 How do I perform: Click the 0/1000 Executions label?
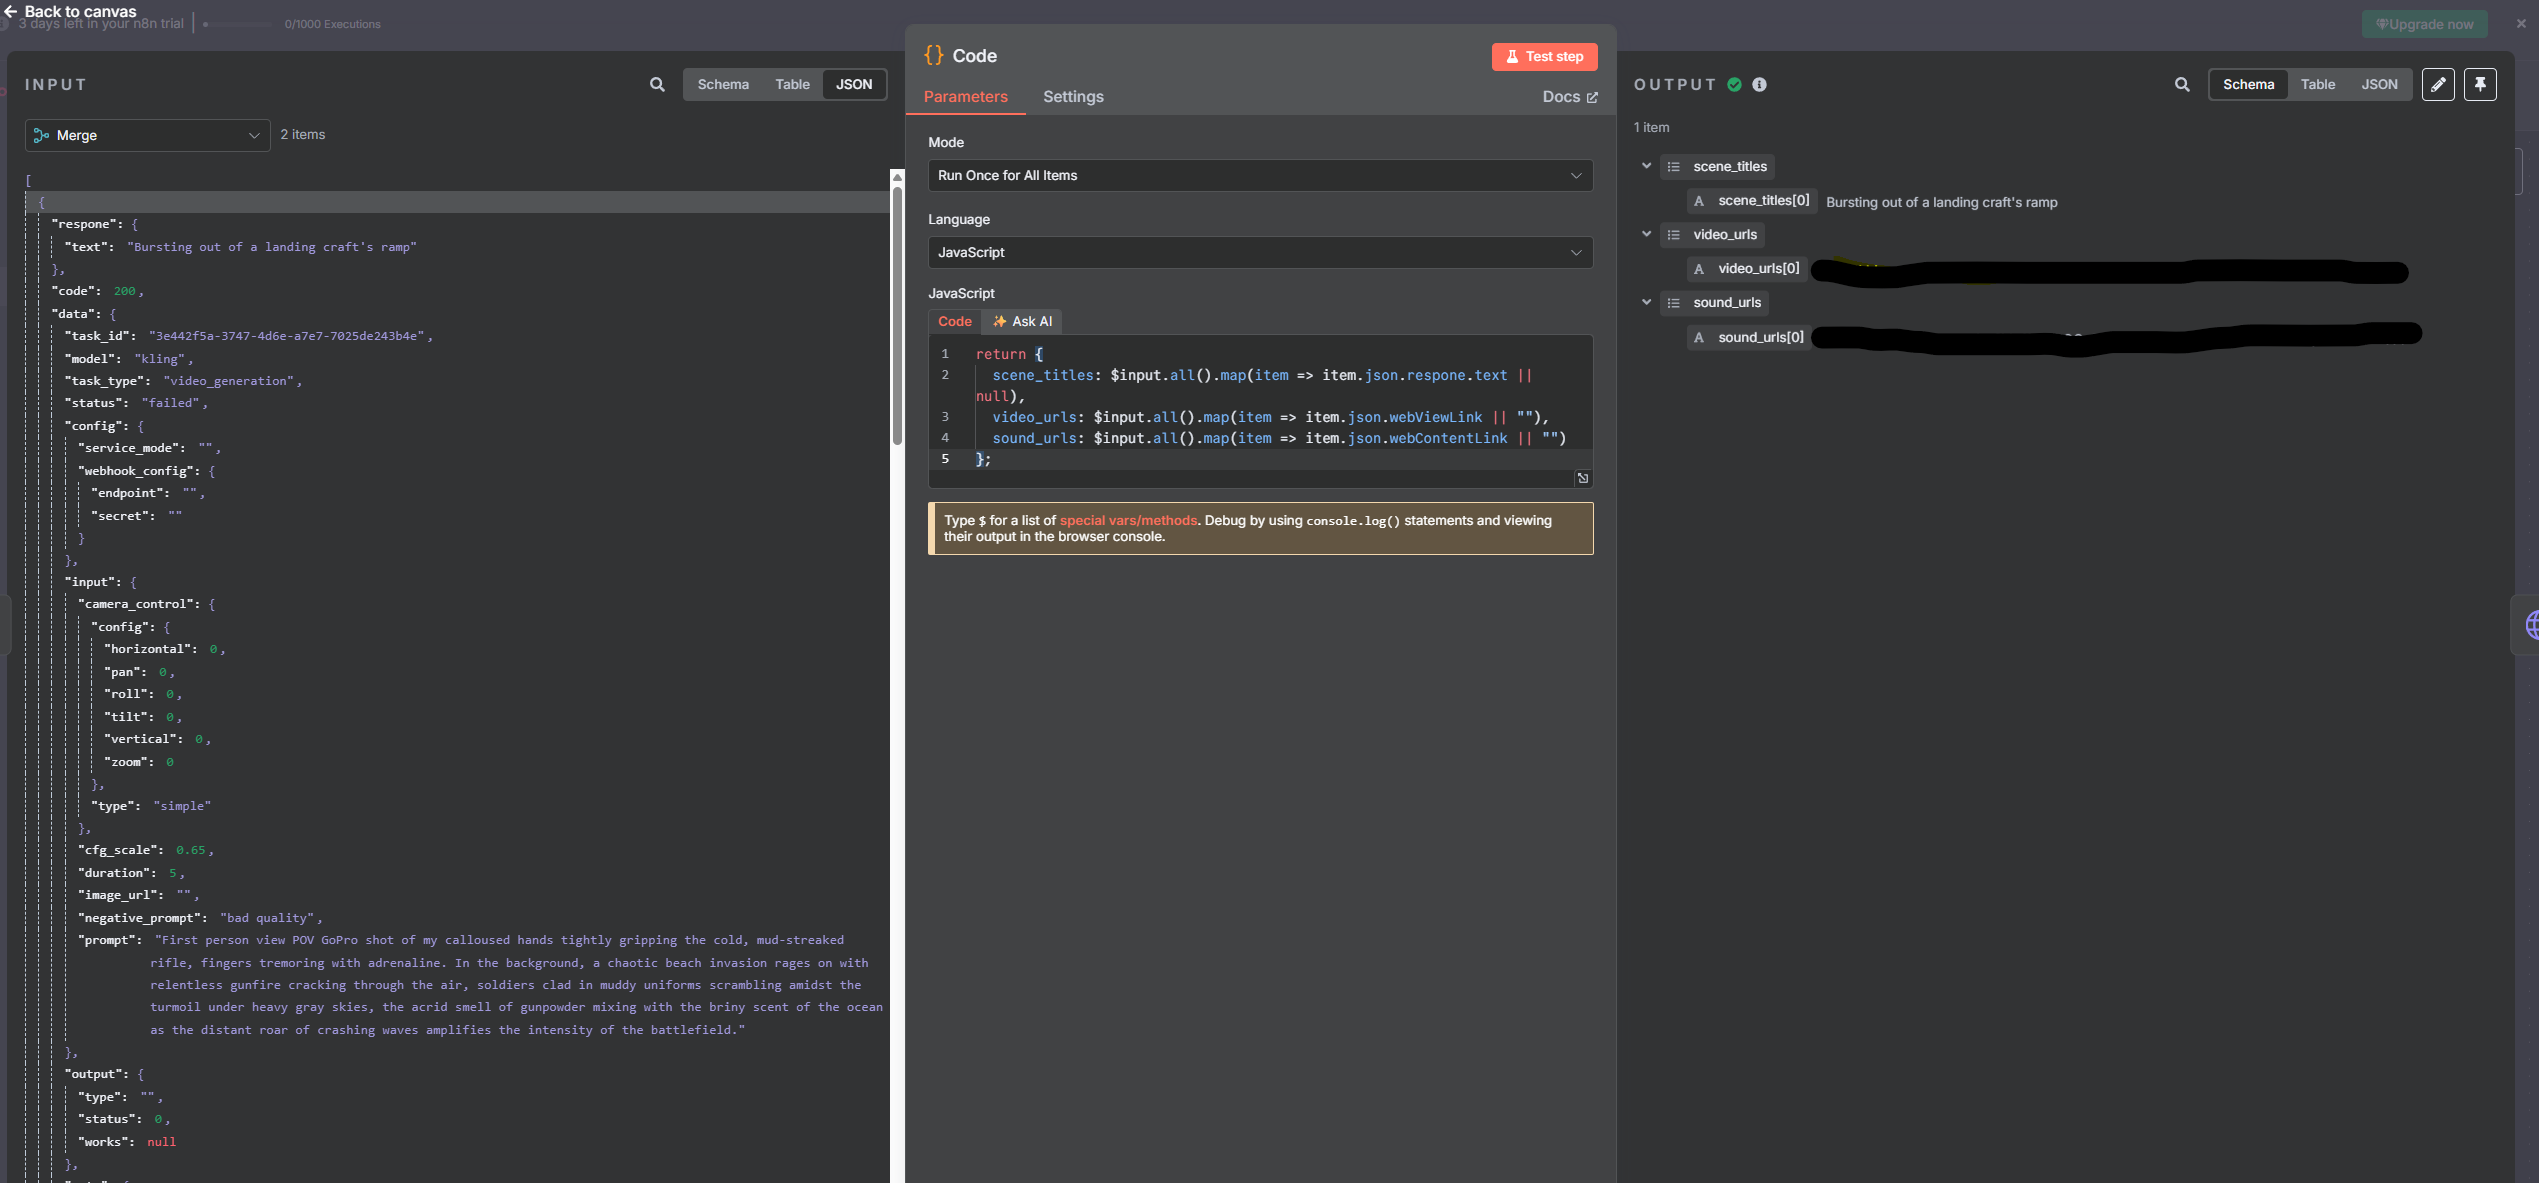click(332, 24)
